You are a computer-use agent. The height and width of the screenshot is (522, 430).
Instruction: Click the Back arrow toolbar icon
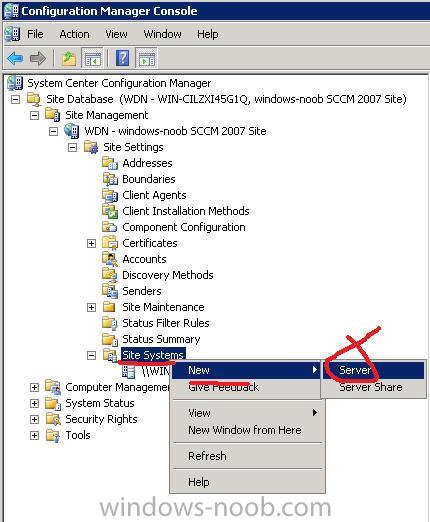[x=15, y=58]
